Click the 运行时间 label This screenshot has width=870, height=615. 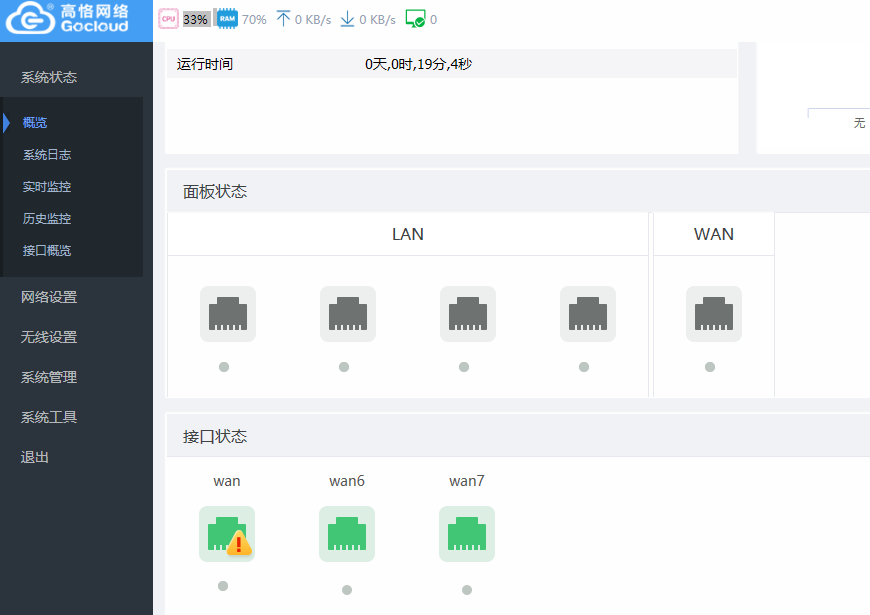205,64
